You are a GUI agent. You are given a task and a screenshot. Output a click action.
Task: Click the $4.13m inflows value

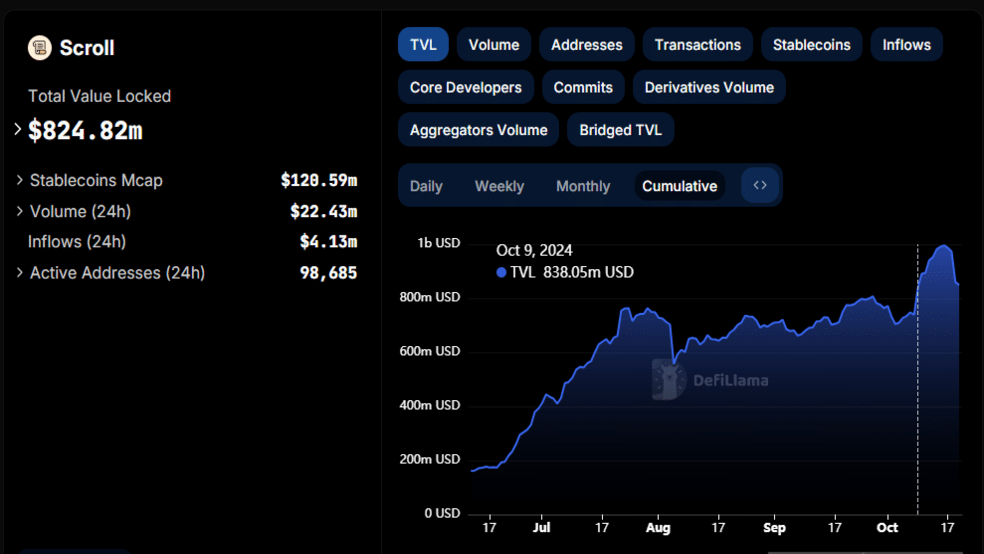pyautogui.click(x=328, y=242)
